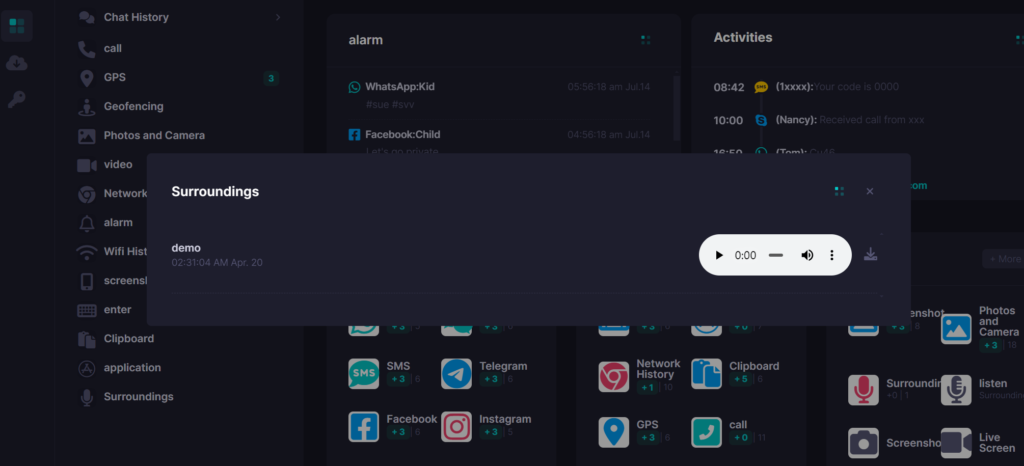Open Photos and Camera in sidebar
This screenshot has height=466, width=1024.
tap(154, 135)
